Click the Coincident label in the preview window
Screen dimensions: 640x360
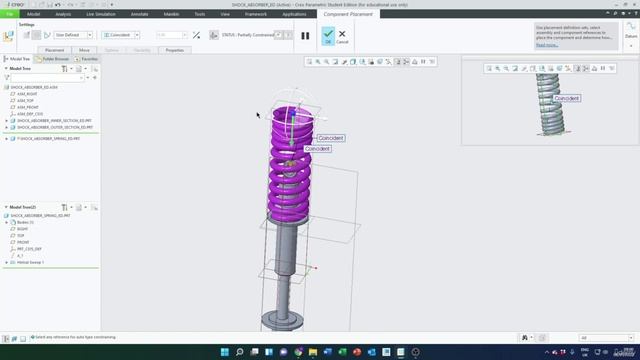click(567, 98)
